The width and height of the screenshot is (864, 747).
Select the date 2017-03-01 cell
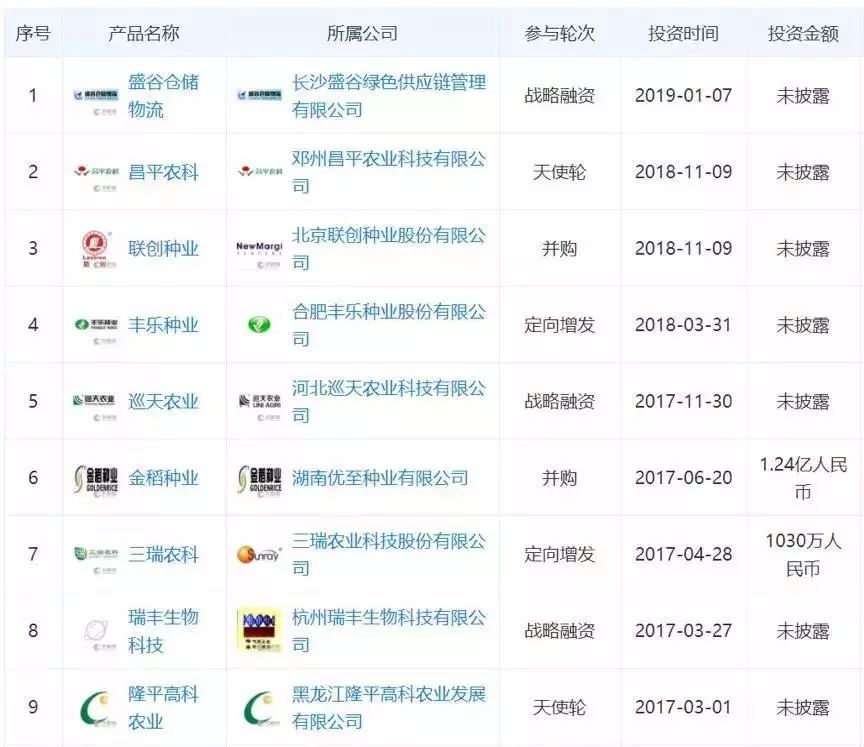tap(683, 707)
